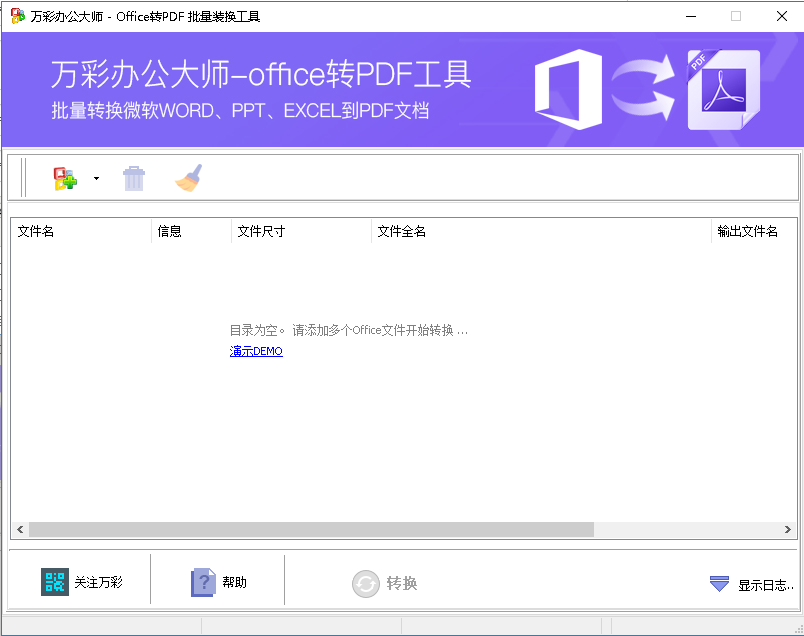The width and height of the screenshot is (804, 636).
Task: Click the blue triangle beside 显示日志
Action: pos(719,583)
